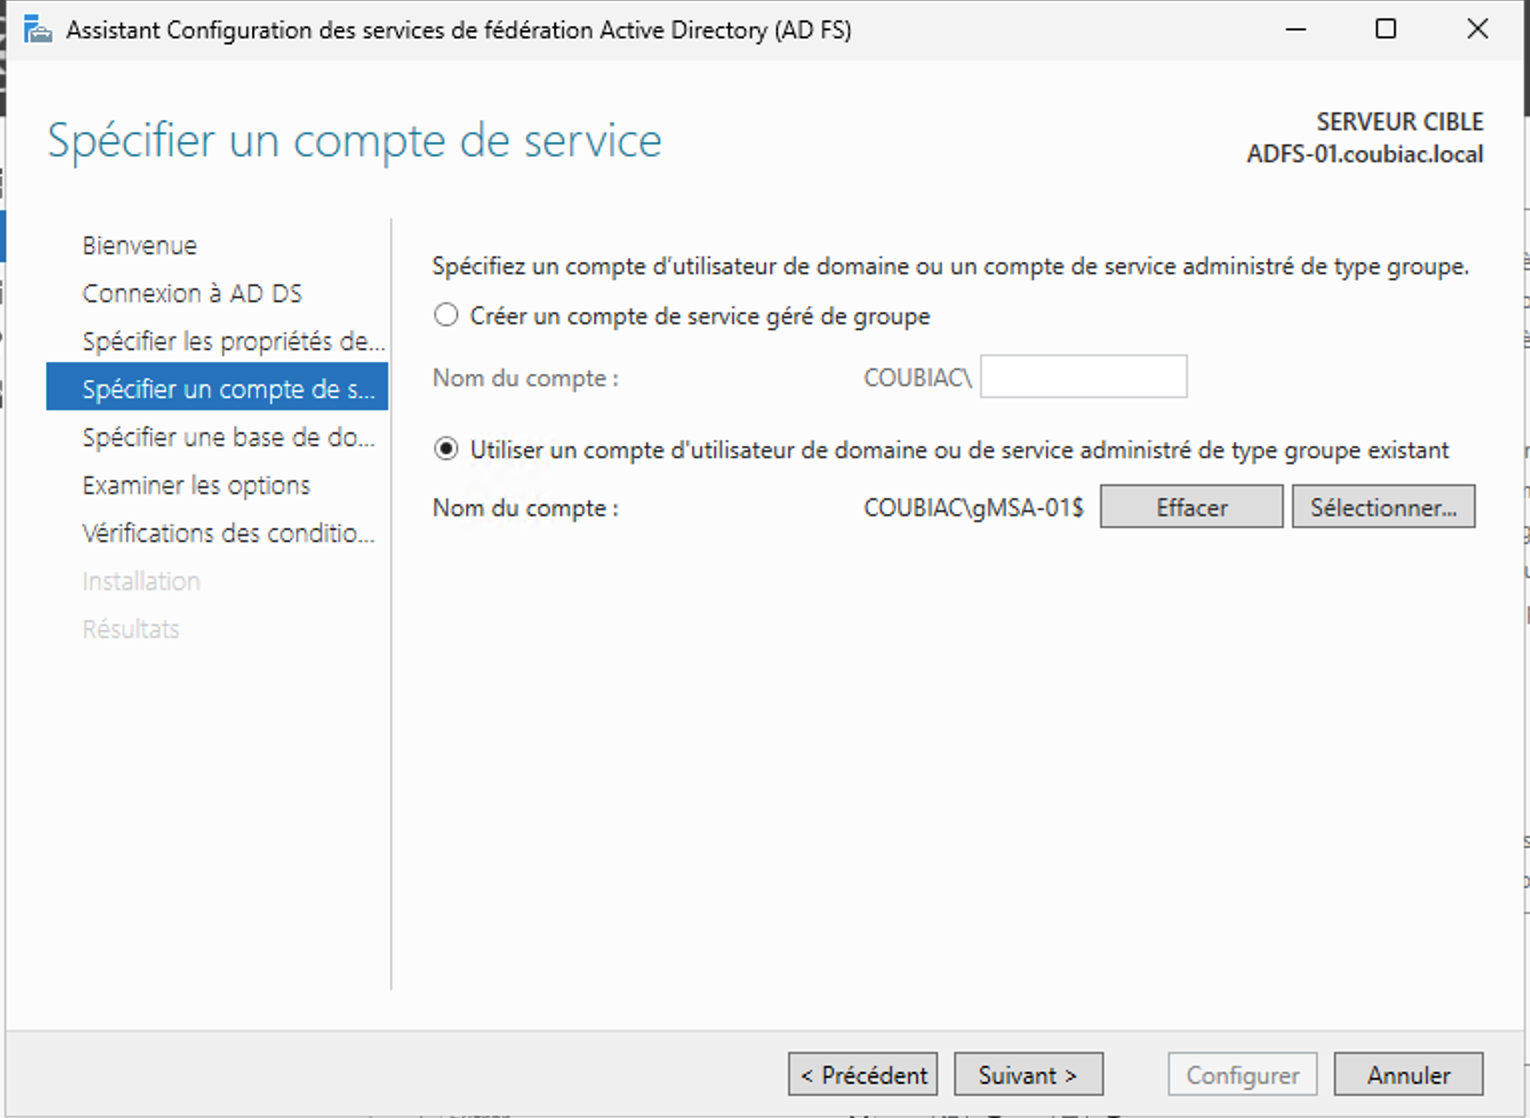Close the AD FS wizard window

tap(1477, 30)
